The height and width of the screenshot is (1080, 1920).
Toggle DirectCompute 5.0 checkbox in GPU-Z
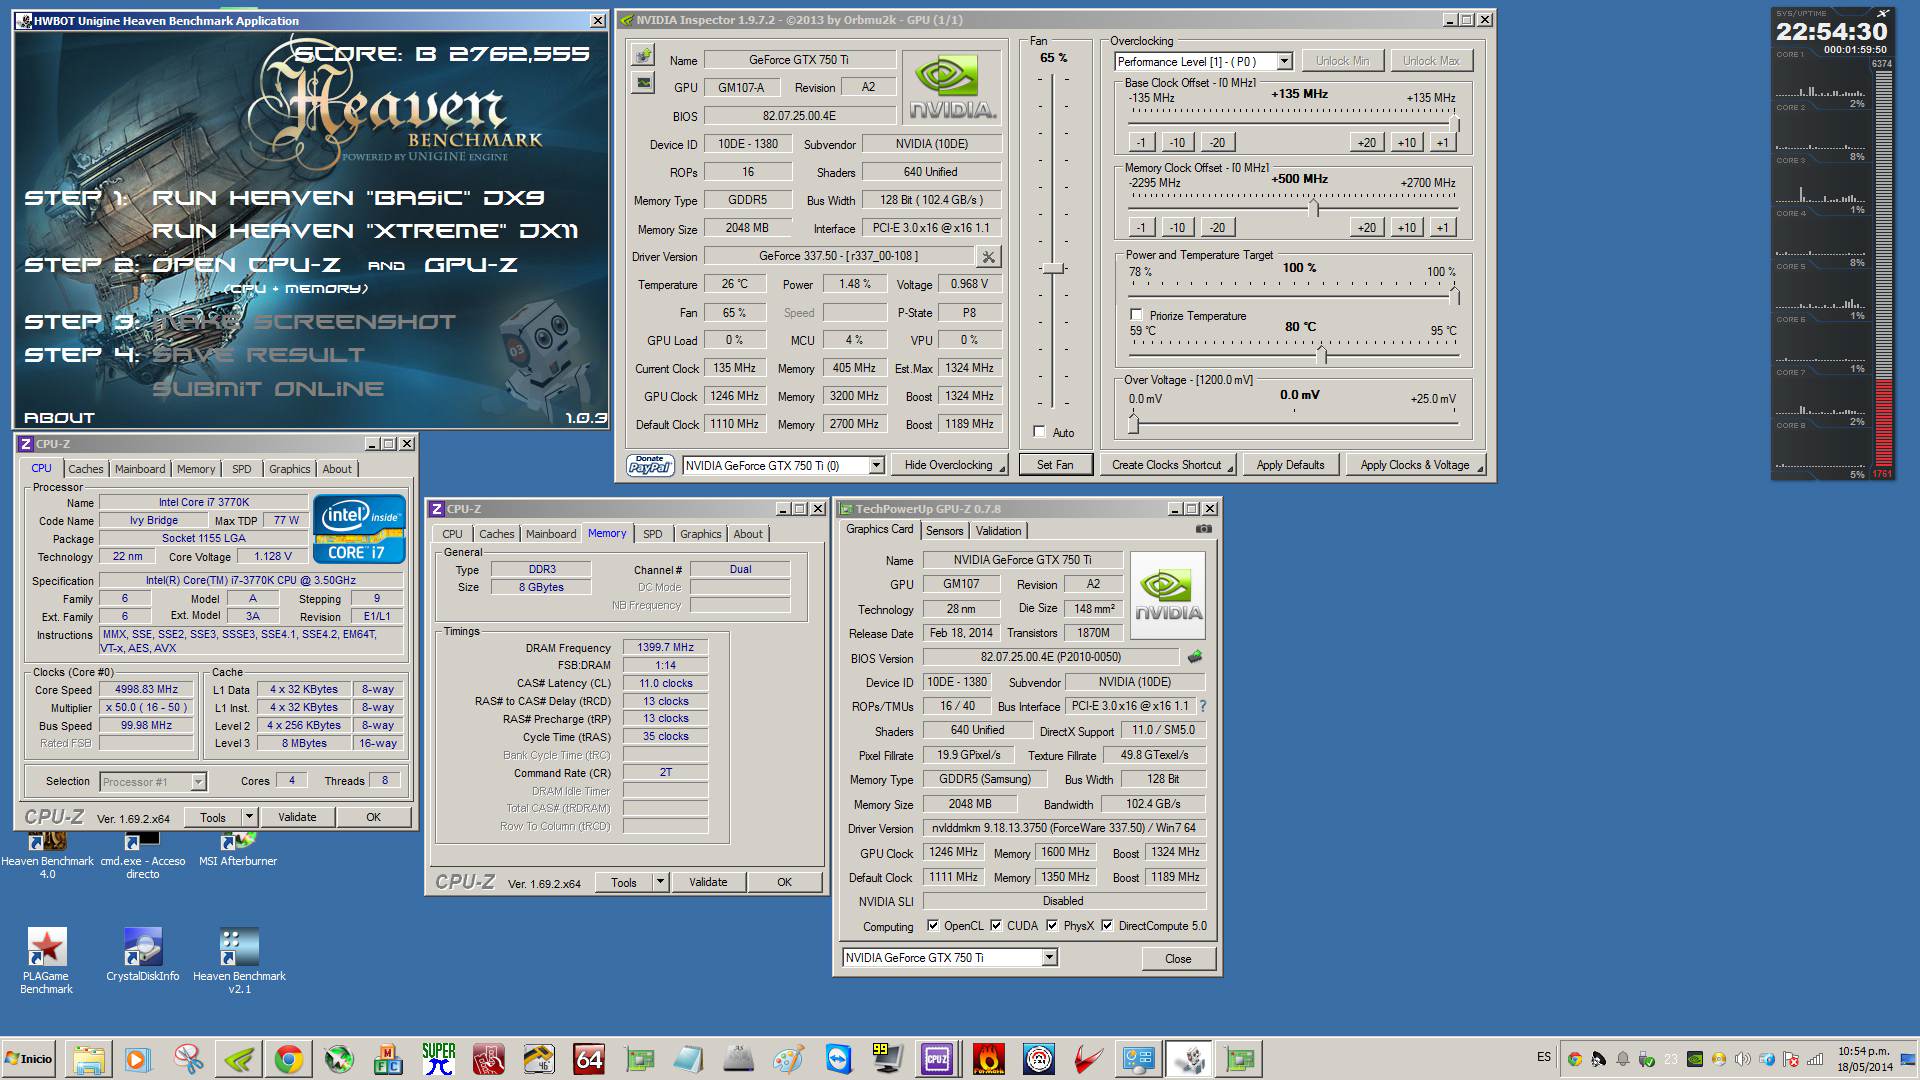(x=1107, y=925)
